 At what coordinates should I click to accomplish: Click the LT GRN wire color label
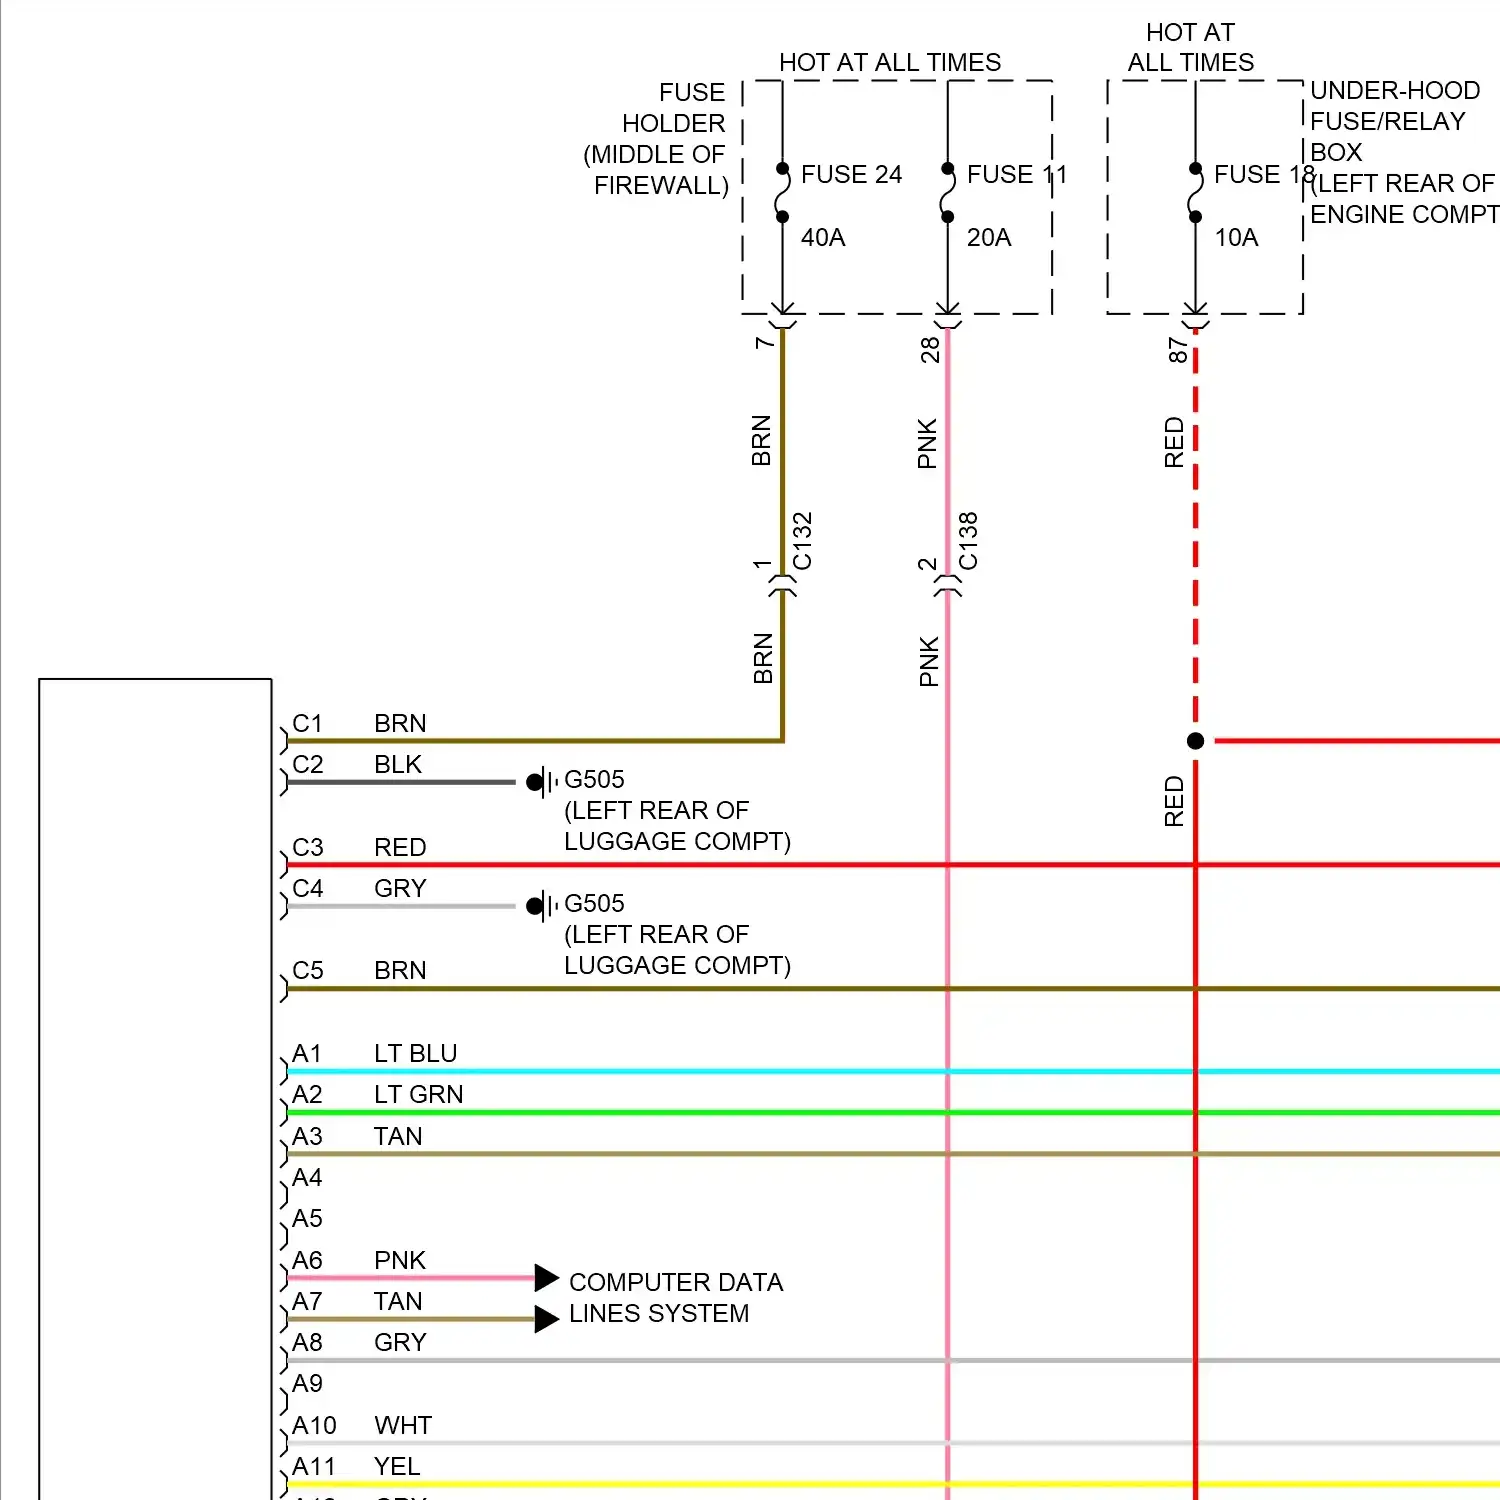pos(418,1094)
